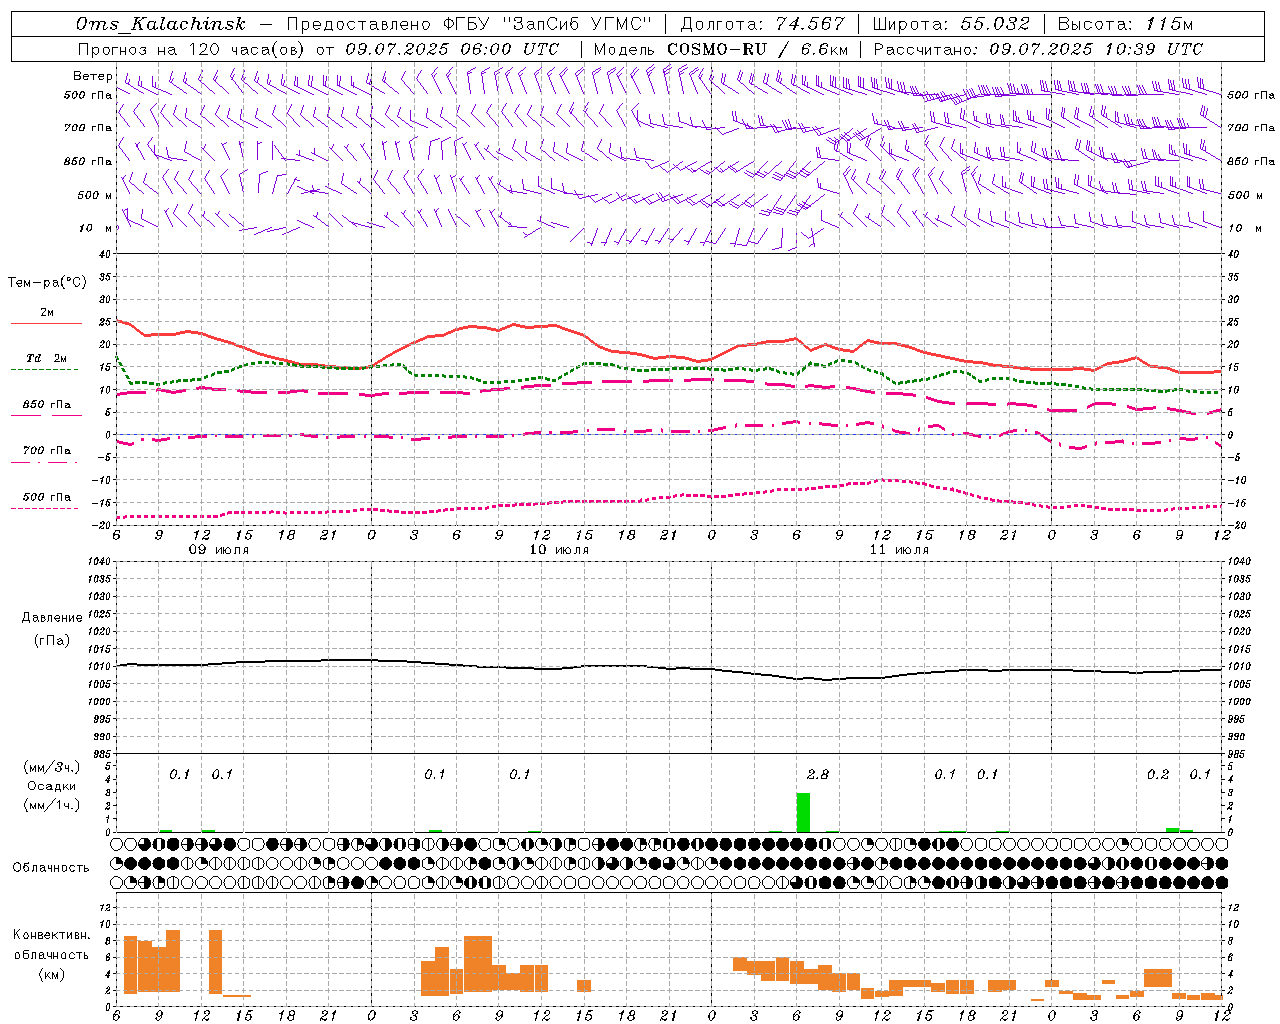Click the tall green 2.8 mm precipitation bar

click(803, 812)
